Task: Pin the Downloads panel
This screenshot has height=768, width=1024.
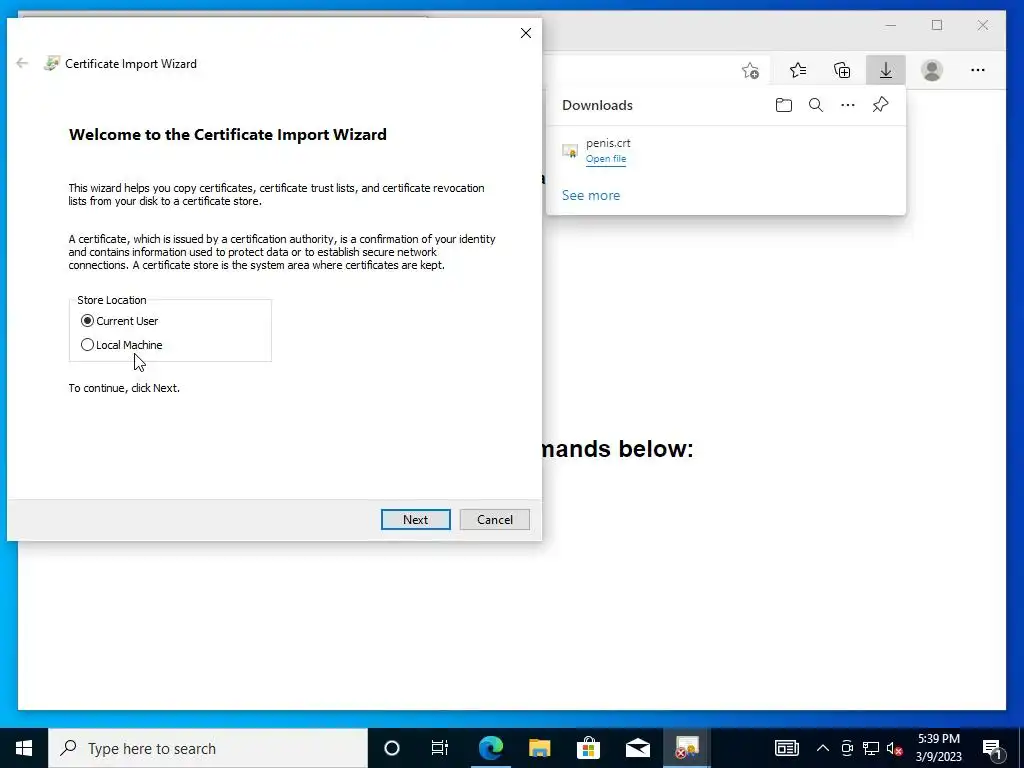Action: point(880,105)
